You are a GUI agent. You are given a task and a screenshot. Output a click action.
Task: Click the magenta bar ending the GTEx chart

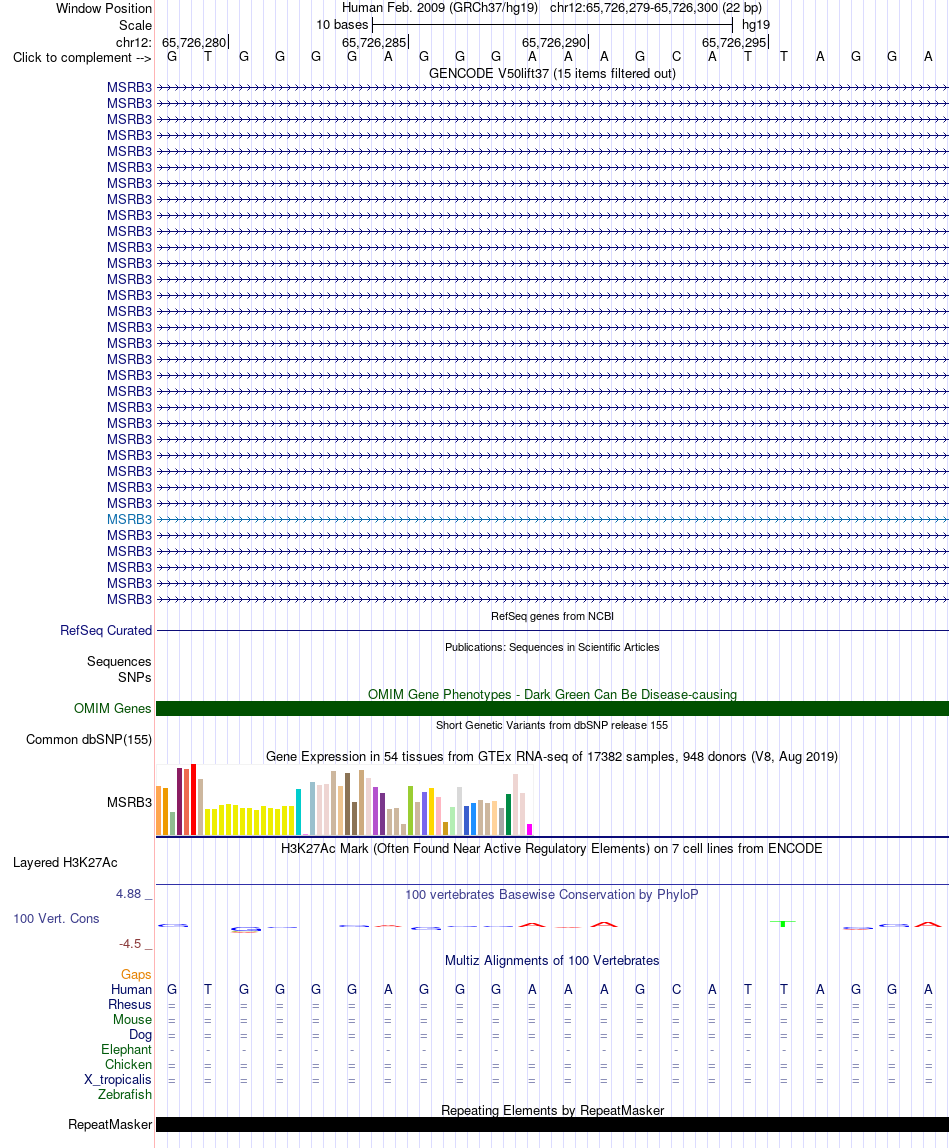[529, 830]
